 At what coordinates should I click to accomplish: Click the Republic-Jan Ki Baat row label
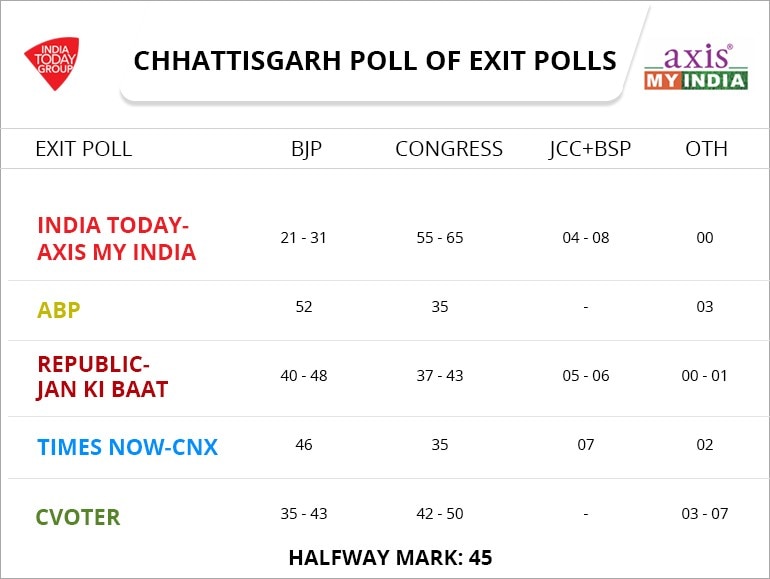tap(102, 376)
